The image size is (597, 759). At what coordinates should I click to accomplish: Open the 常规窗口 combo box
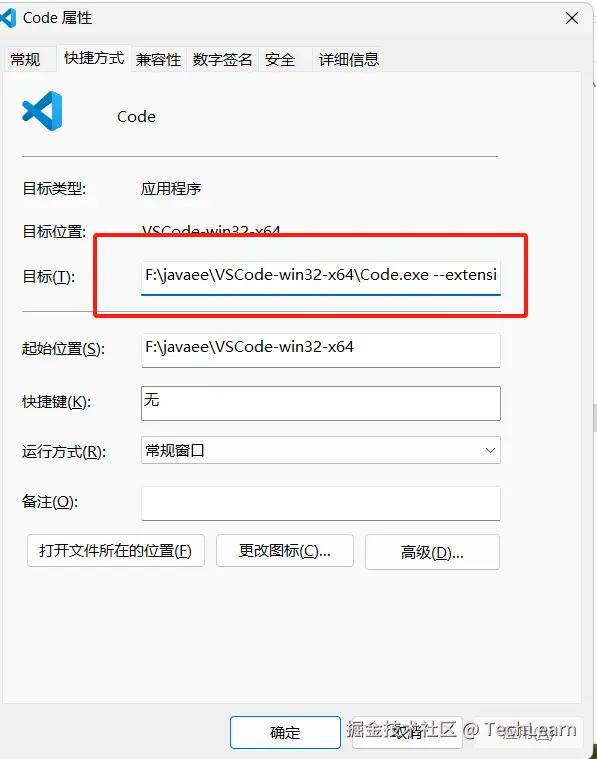[x=321, y=451]
